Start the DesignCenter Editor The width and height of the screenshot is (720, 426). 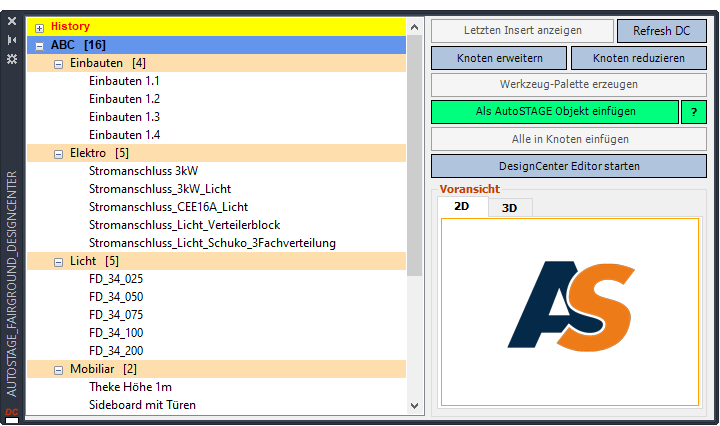pyautogui.click(x=569, y=166)
